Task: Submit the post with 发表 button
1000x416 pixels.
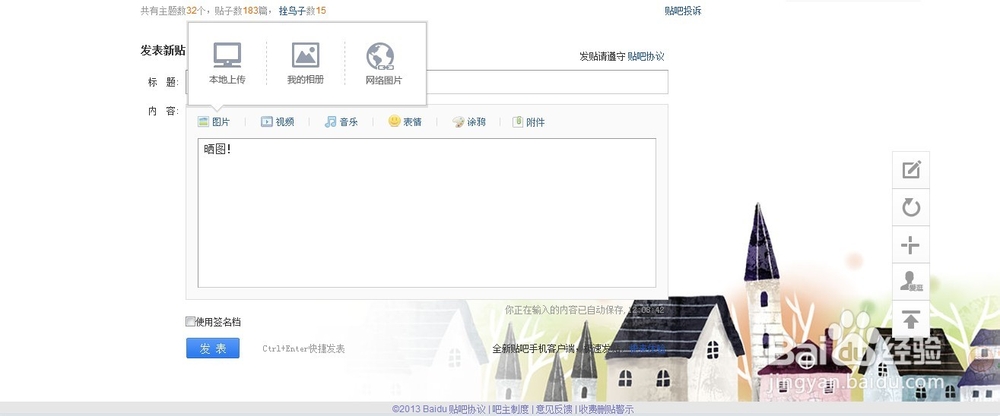Action: point(213,348)
